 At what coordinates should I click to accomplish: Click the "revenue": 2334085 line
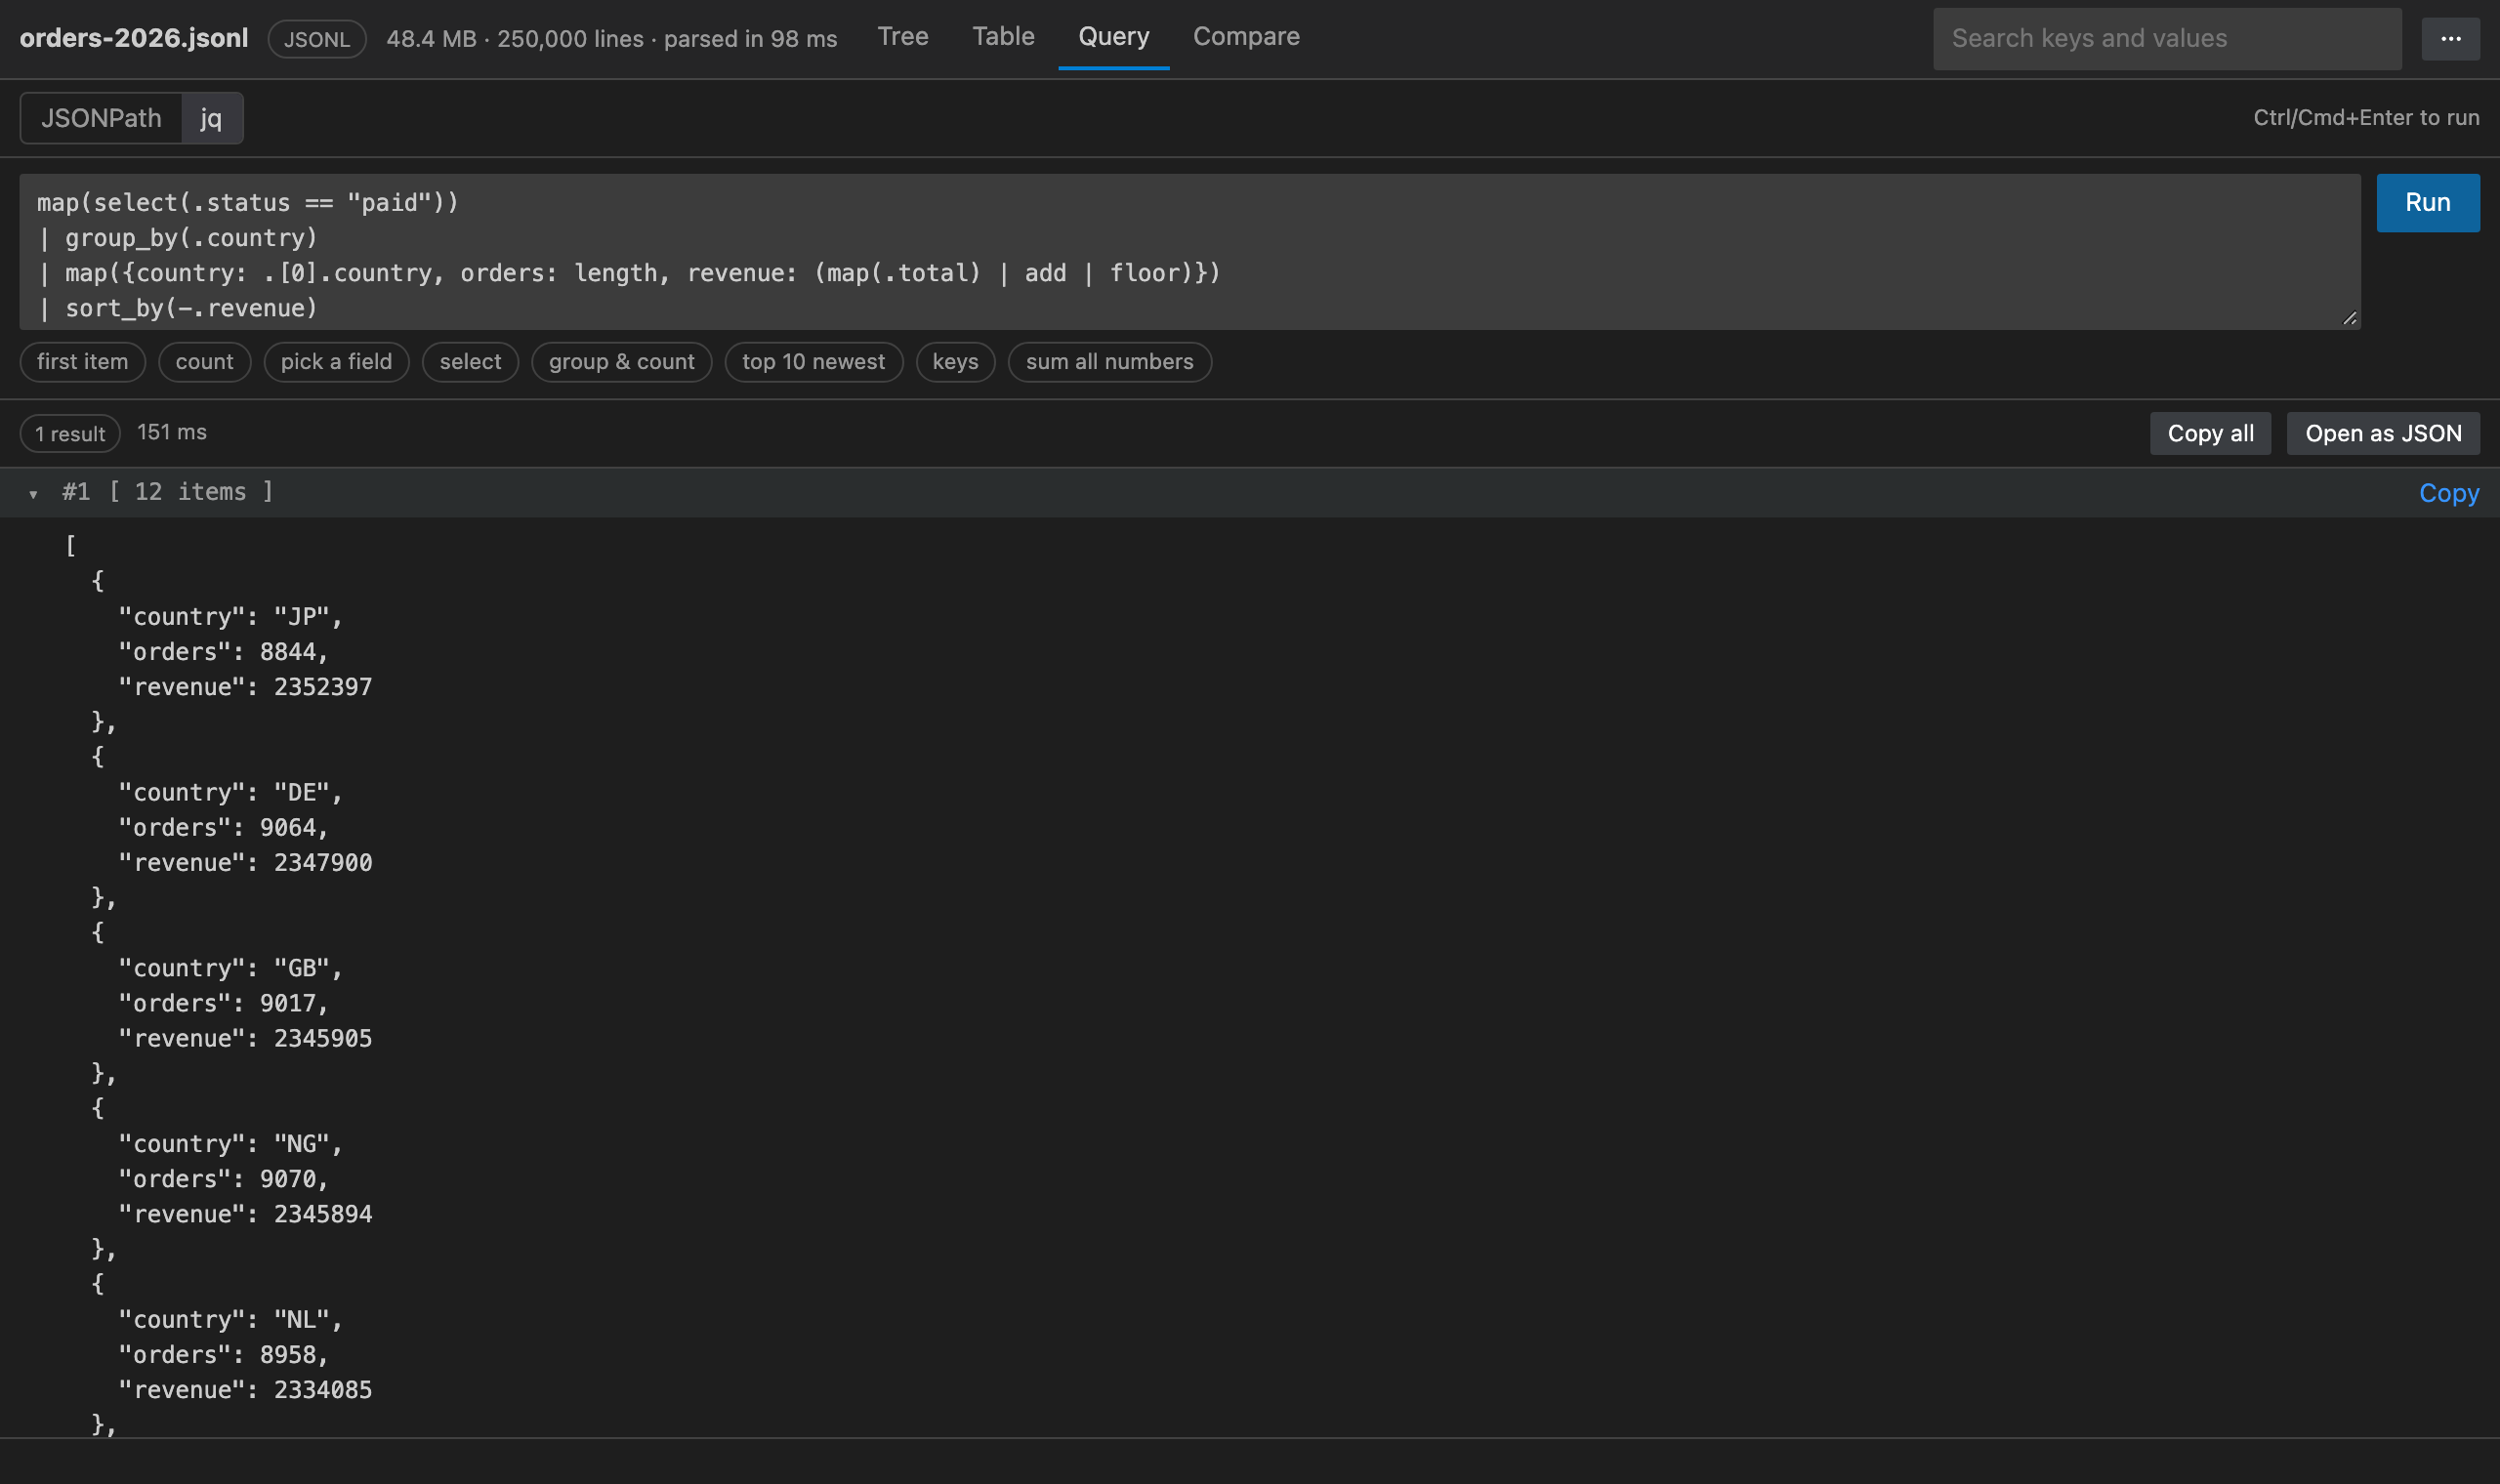point(245,1390)
